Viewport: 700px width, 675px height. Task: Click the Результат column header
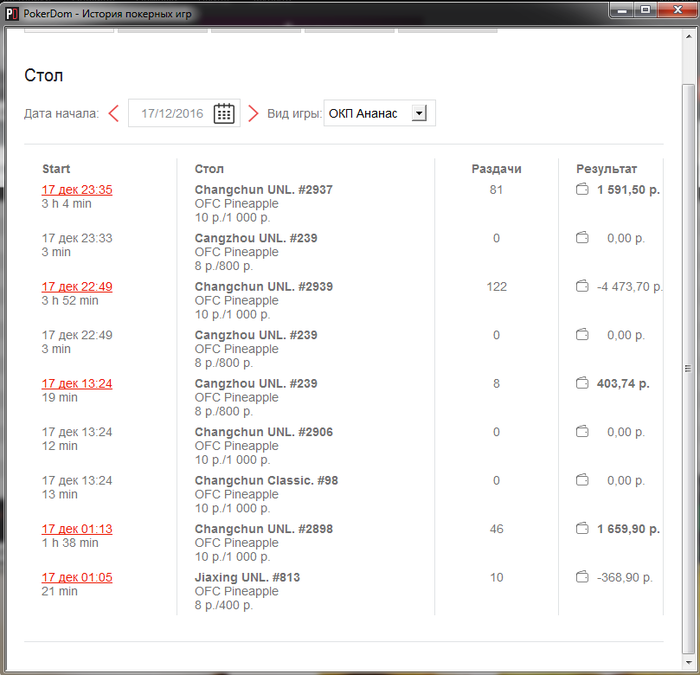606,169
